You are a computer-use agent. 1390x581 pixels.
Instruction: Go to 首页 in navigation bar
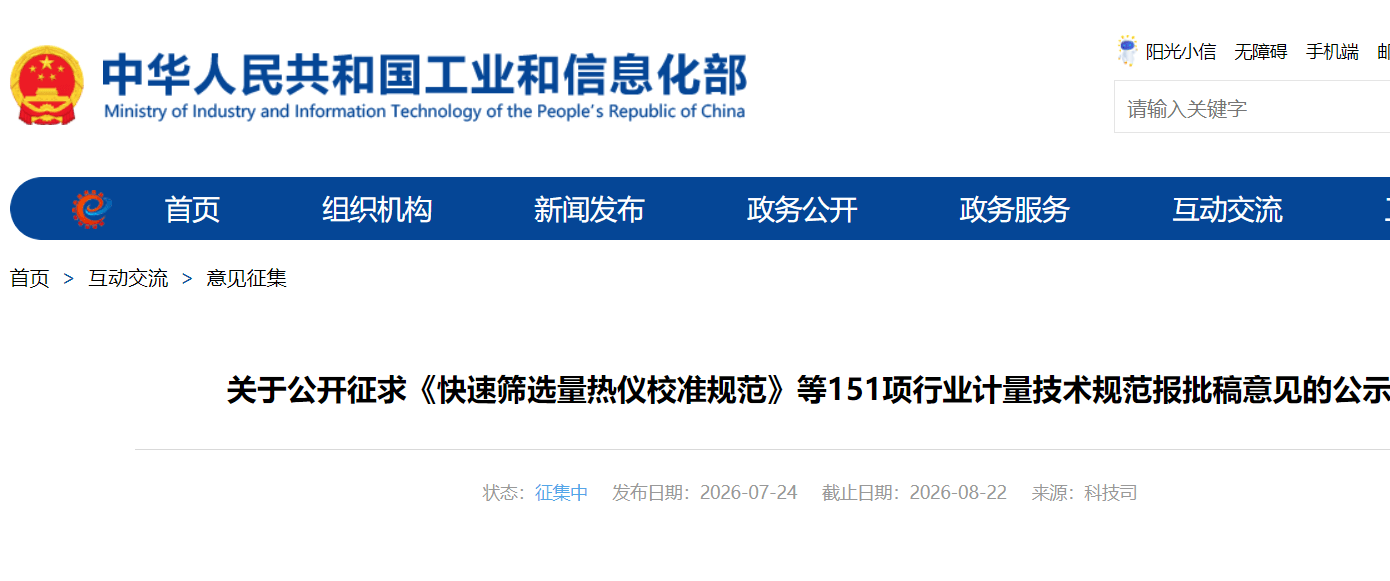(x=192, y=209)
